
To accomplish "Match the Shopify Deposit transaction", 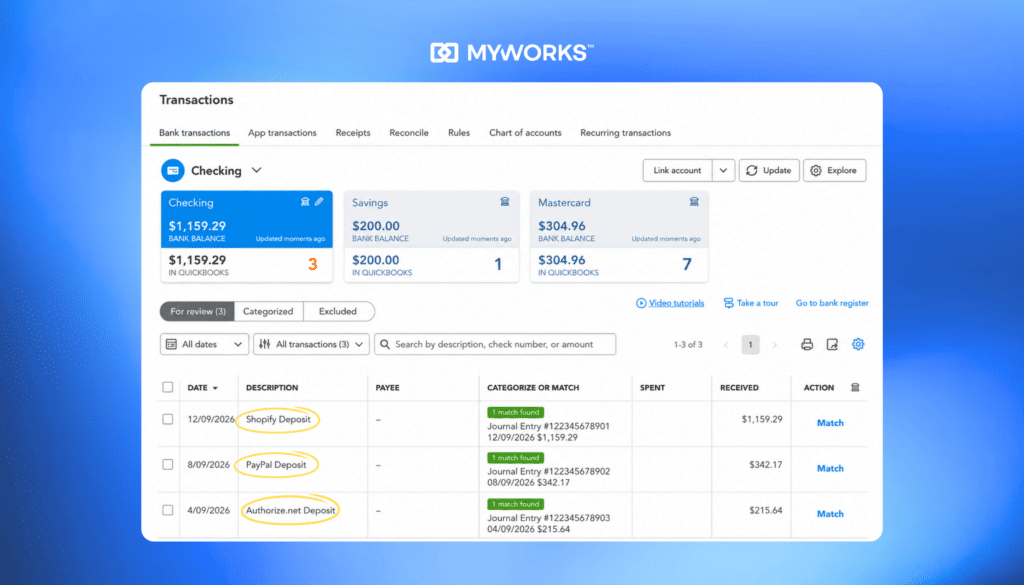I will tap(830, 423).
